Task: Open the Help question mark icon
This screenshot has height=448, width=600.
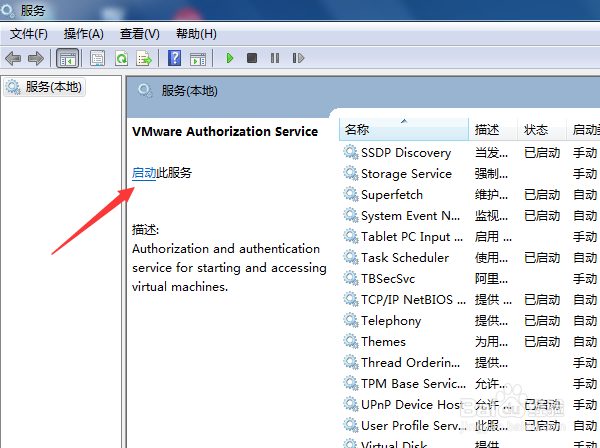Action: [x=174, y=58]
